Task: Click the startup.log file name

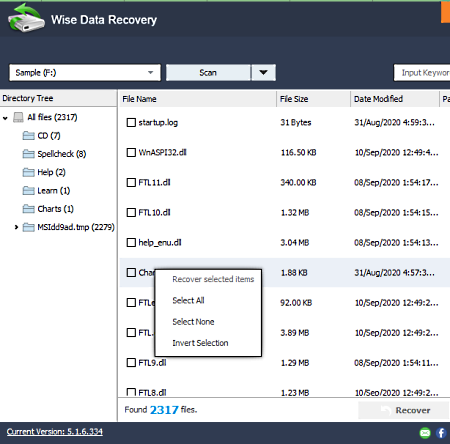Action: [x=158, y=123]
